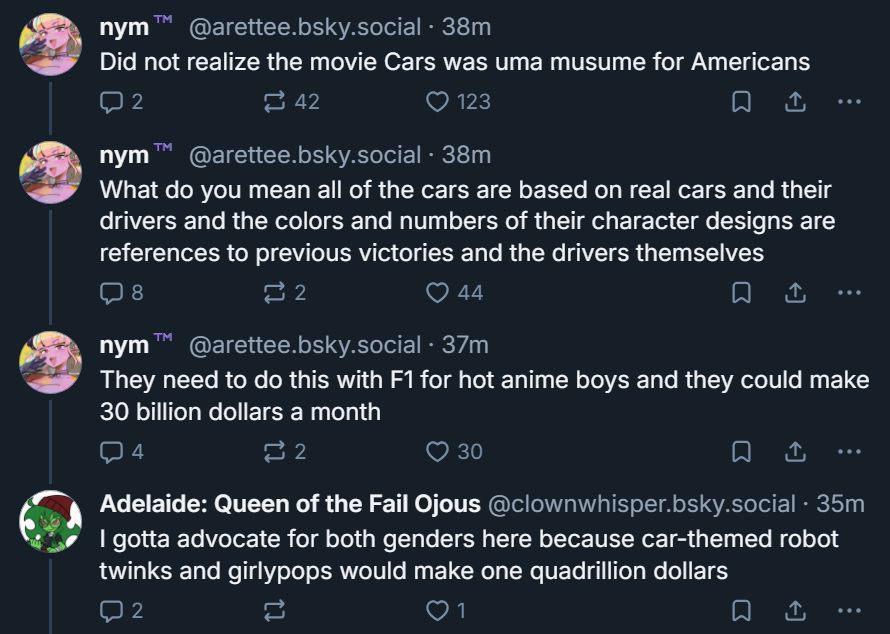Like the post with 123 likes
This screenshot has width=890, height=634.
437,101
